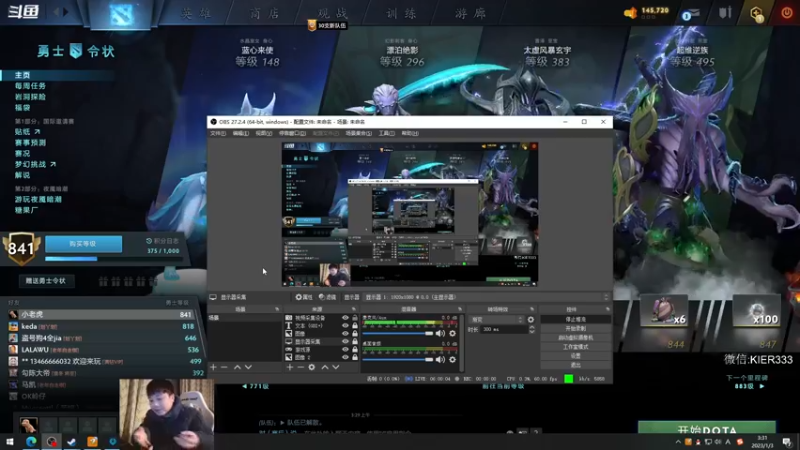Screen dimensions: 800x450
Task: Open source properties gear in sources toolbar
Action: point(312,367)
